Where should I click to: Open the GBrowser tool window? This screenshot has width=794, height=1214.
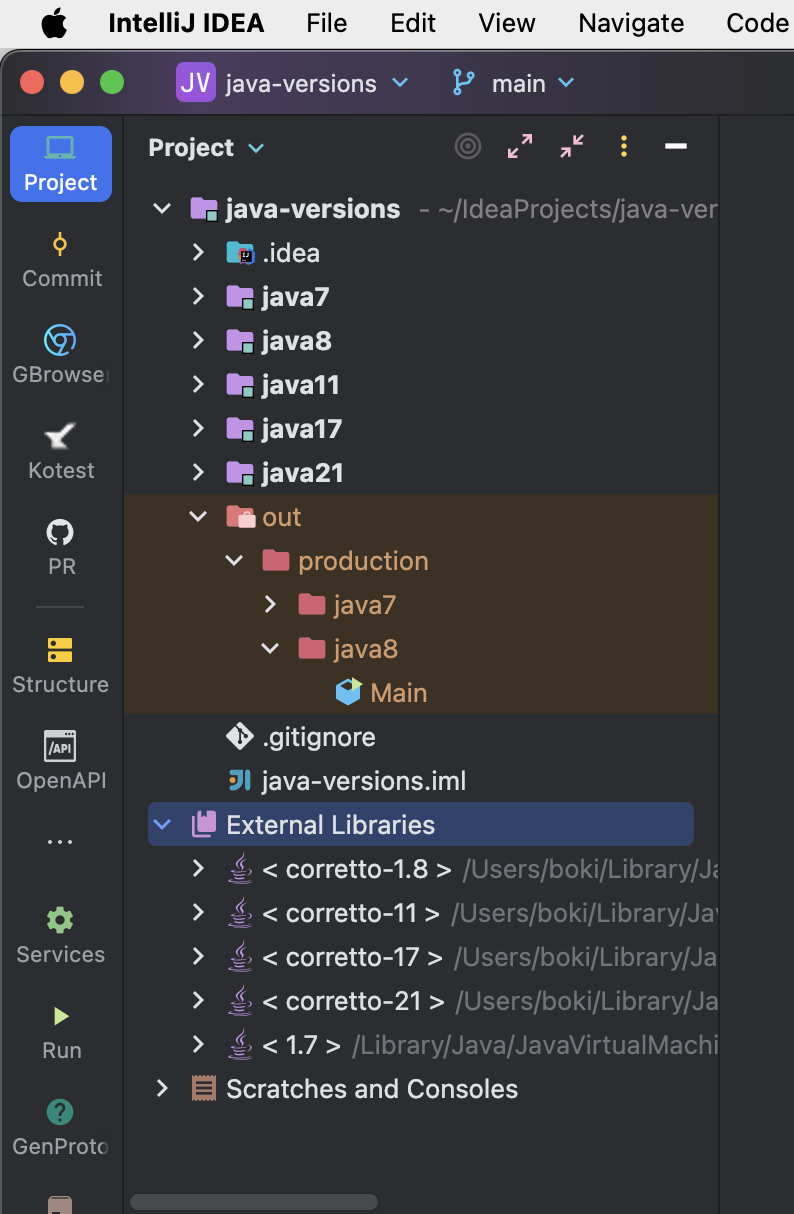point(61,356)
